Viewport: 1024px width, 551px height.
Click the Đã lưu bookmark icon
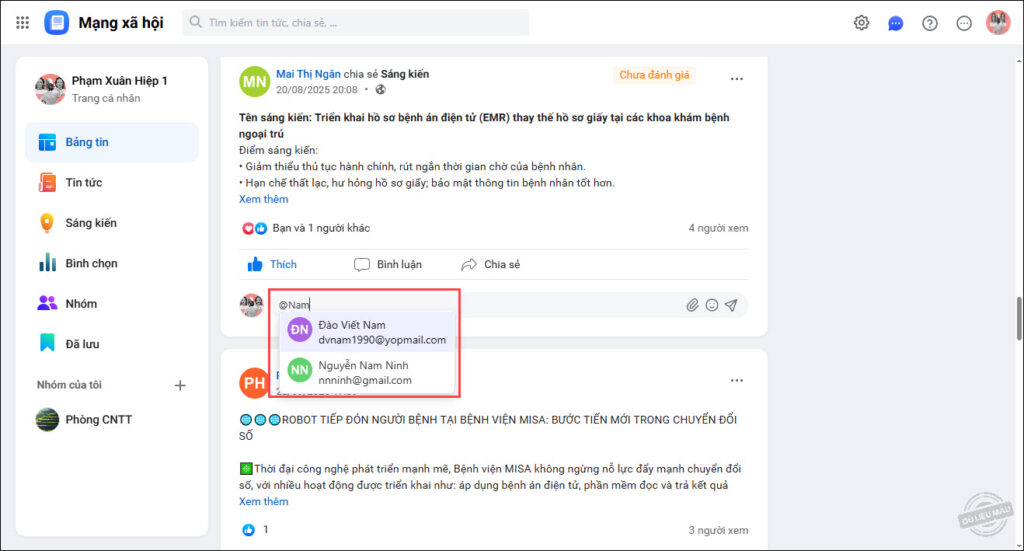click(x=47, y=343)
